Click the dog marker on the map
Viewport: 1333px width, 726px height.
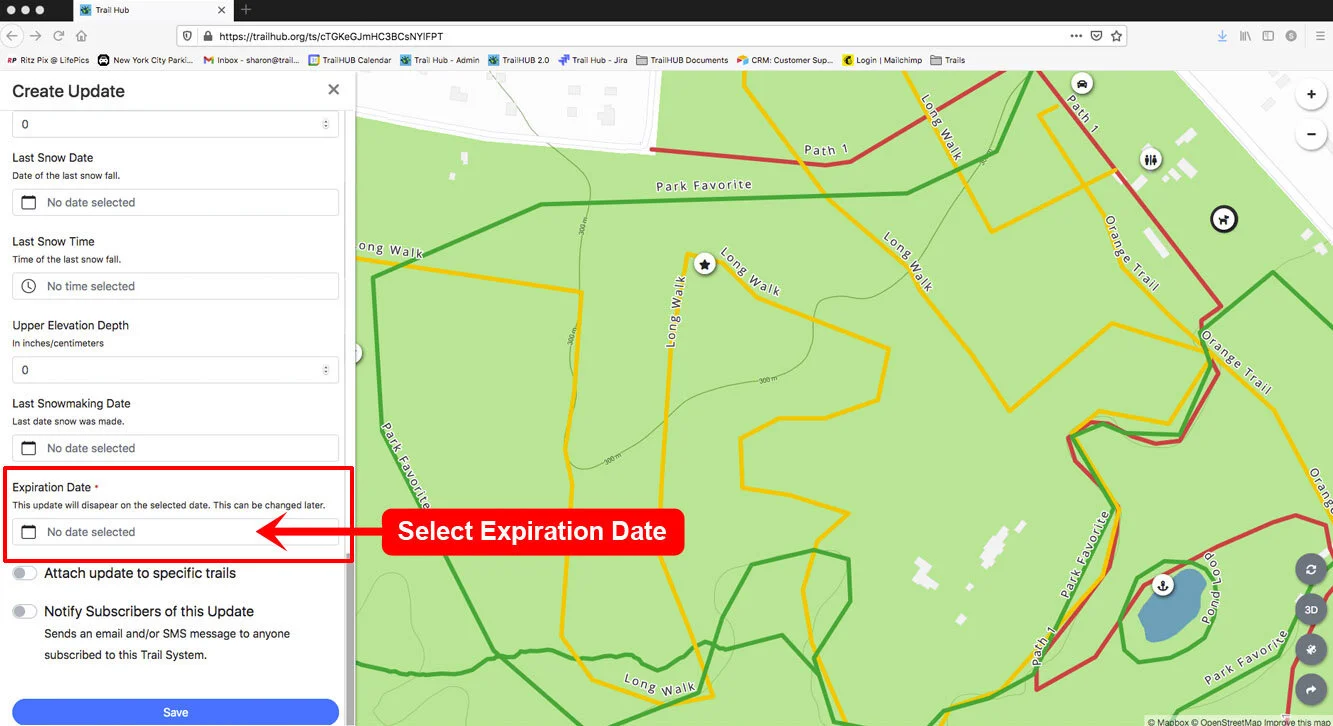[1223, 218]
